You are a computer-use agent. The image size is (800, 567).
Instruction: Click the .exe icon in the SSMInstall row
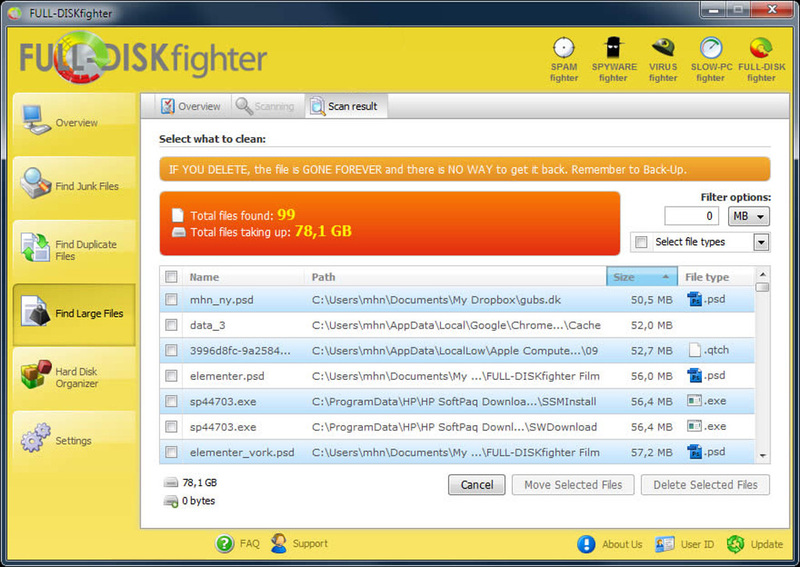coord(694,401)
